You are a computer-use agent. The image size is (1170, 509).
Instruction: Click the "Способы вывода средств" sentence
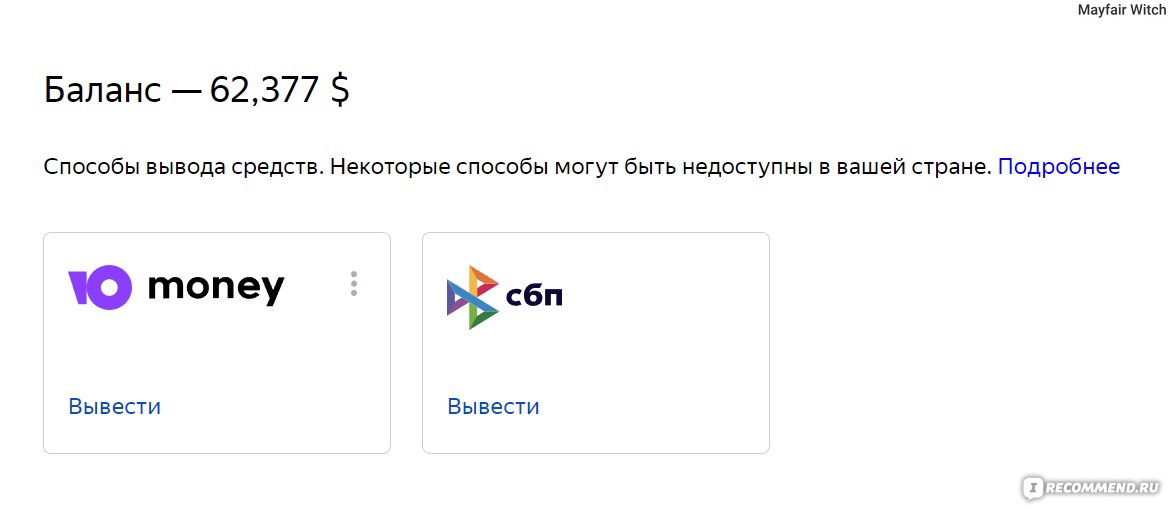click(184, 166)
